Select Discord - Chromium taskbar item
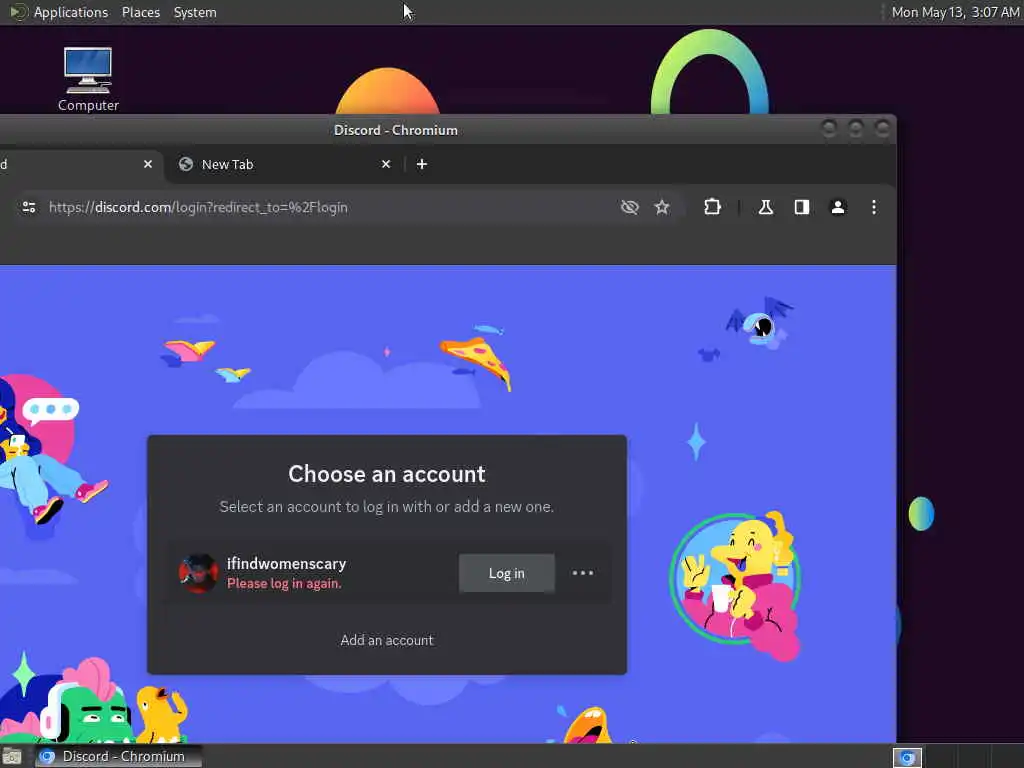Screen dimensions: 1024x768 [x=118, y=756]
